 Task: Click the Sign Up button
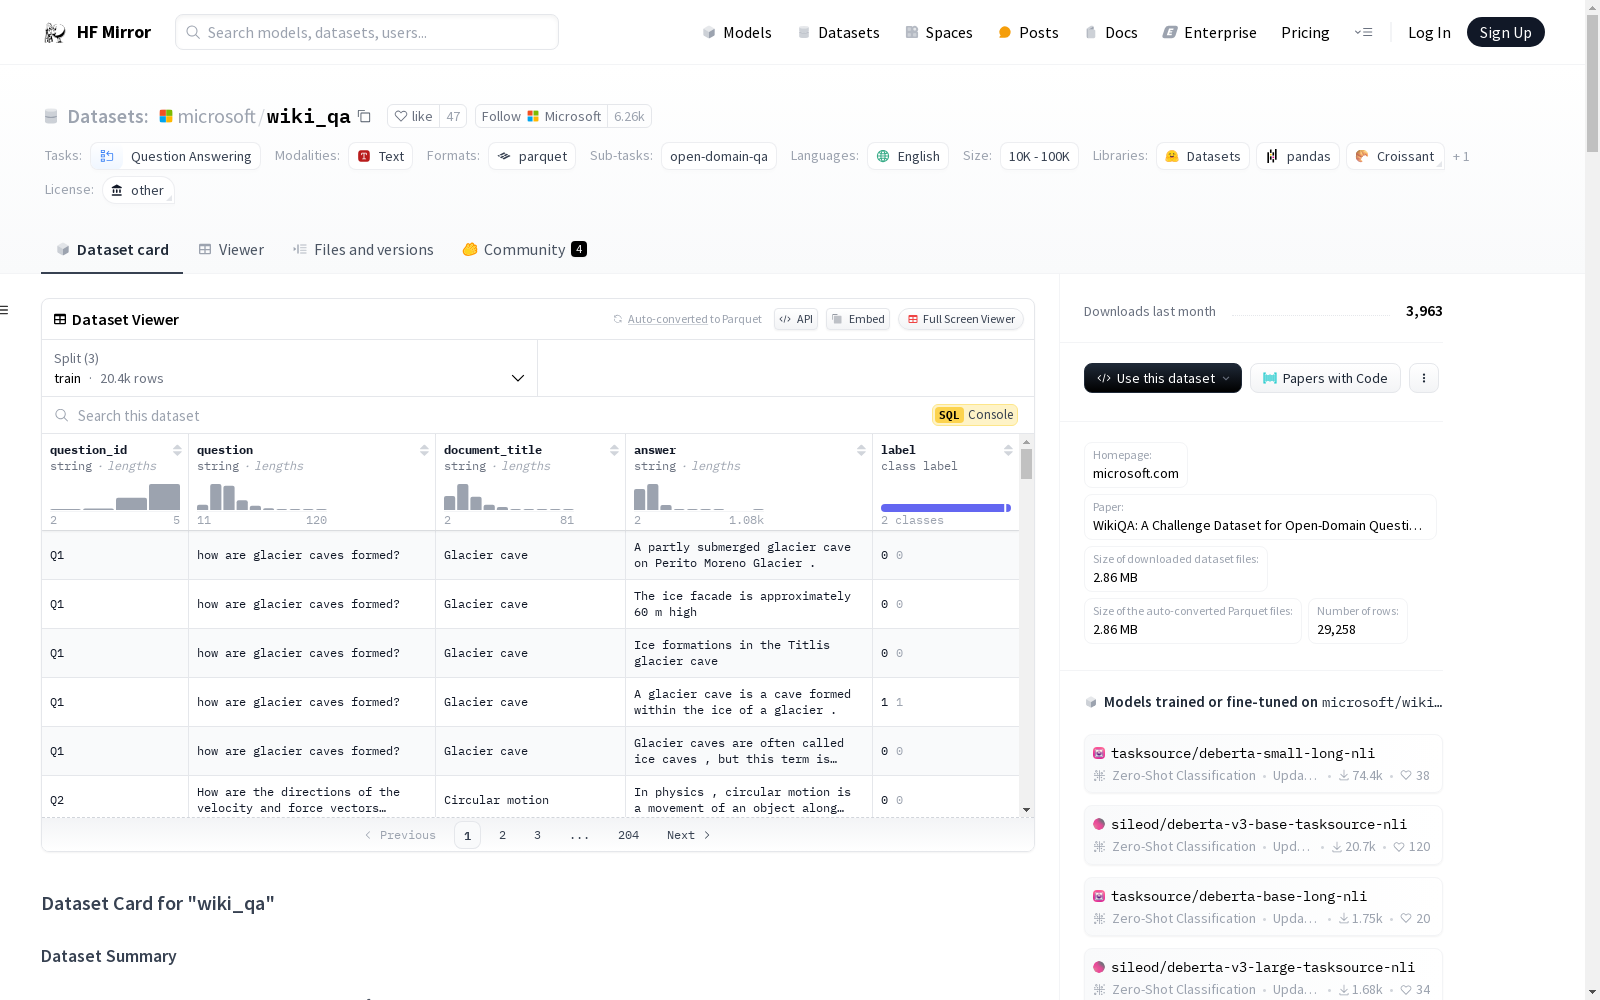tap(1505, 32)
